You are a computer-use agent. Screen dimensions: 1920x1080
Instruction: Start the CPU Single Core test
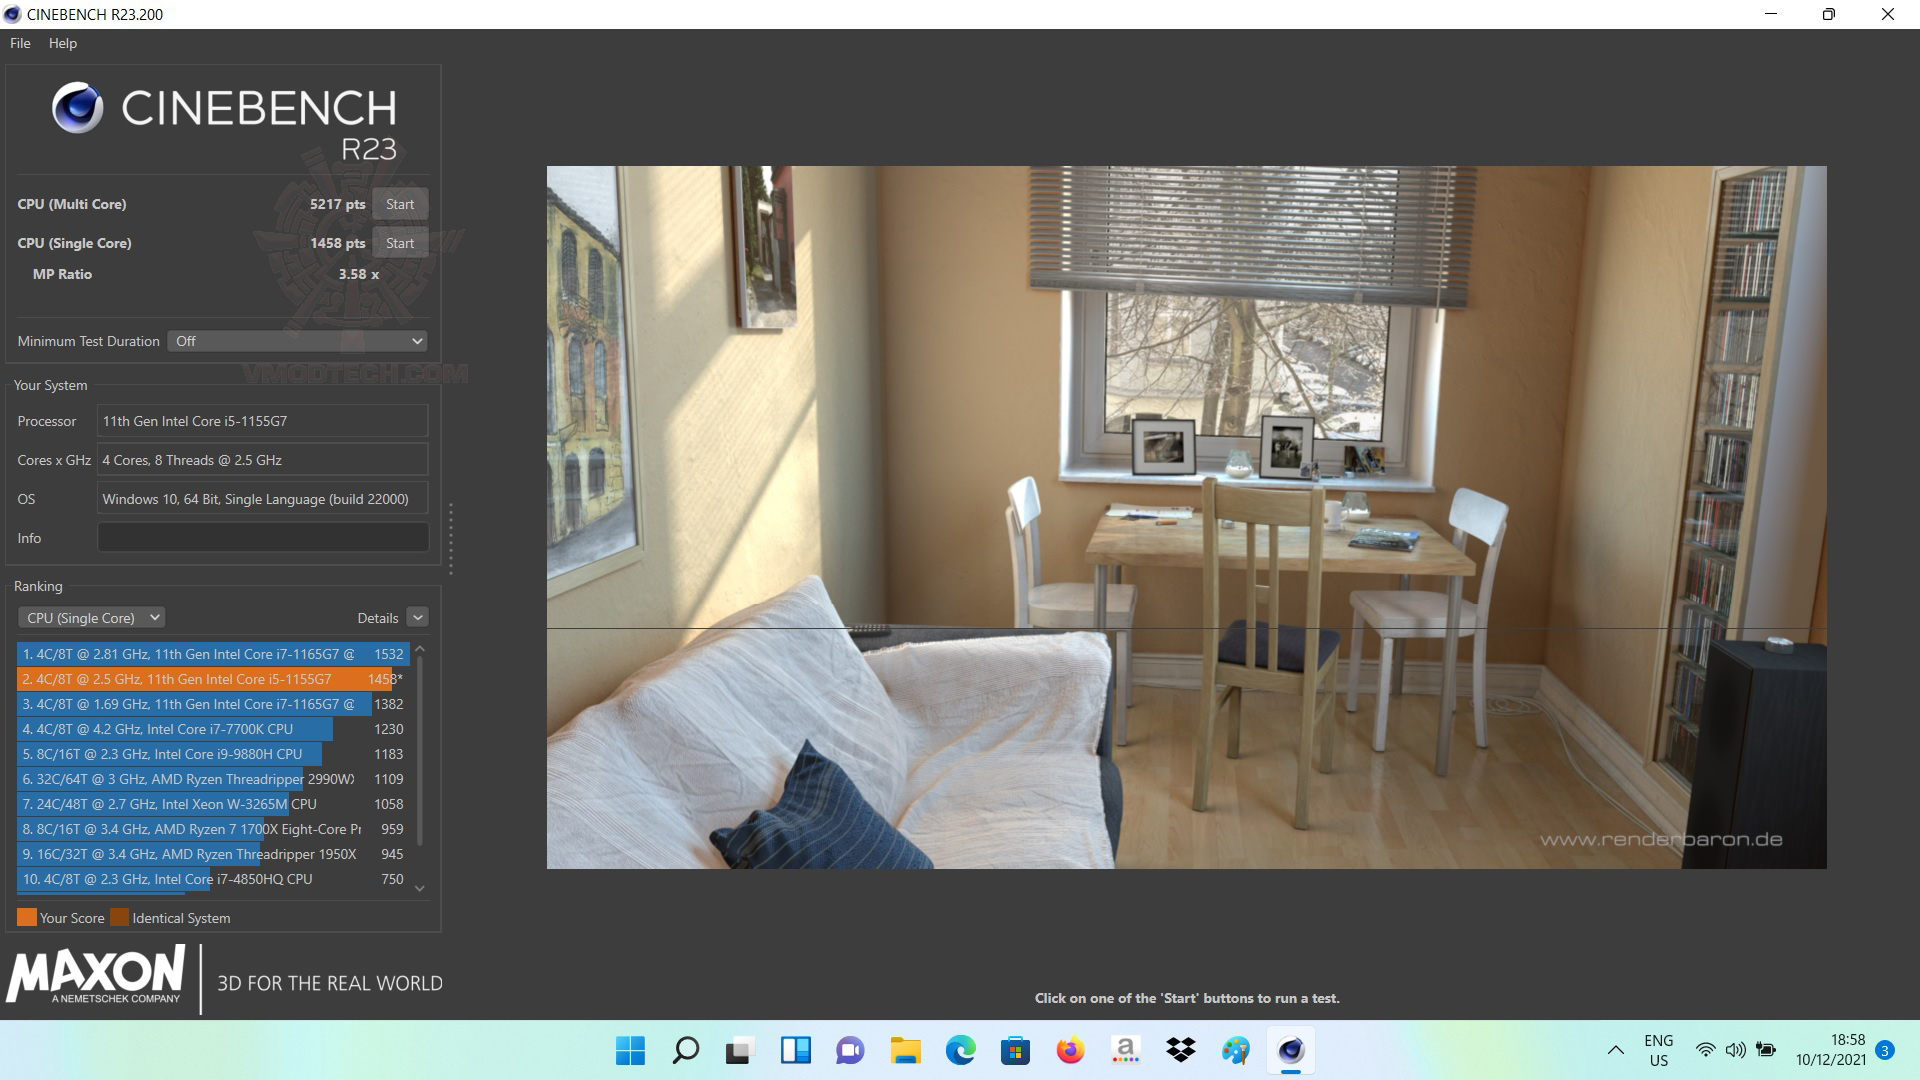(400, 243)
